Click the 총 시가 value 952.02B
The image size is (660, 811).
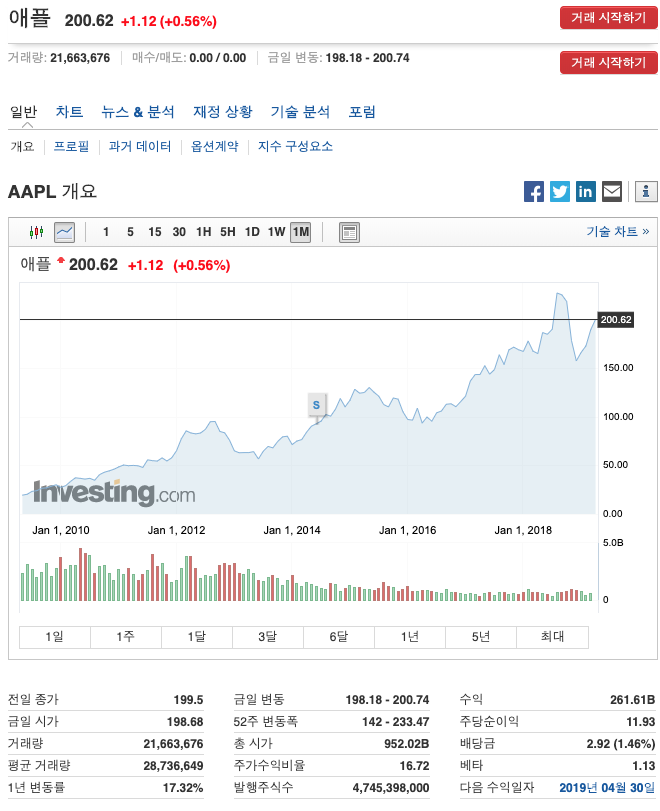coord(407,744)
